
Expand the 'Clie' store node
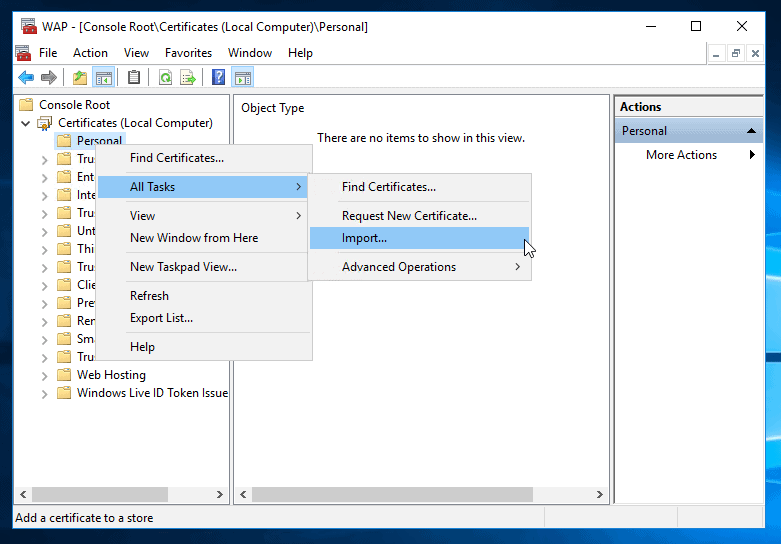[44, 285]
